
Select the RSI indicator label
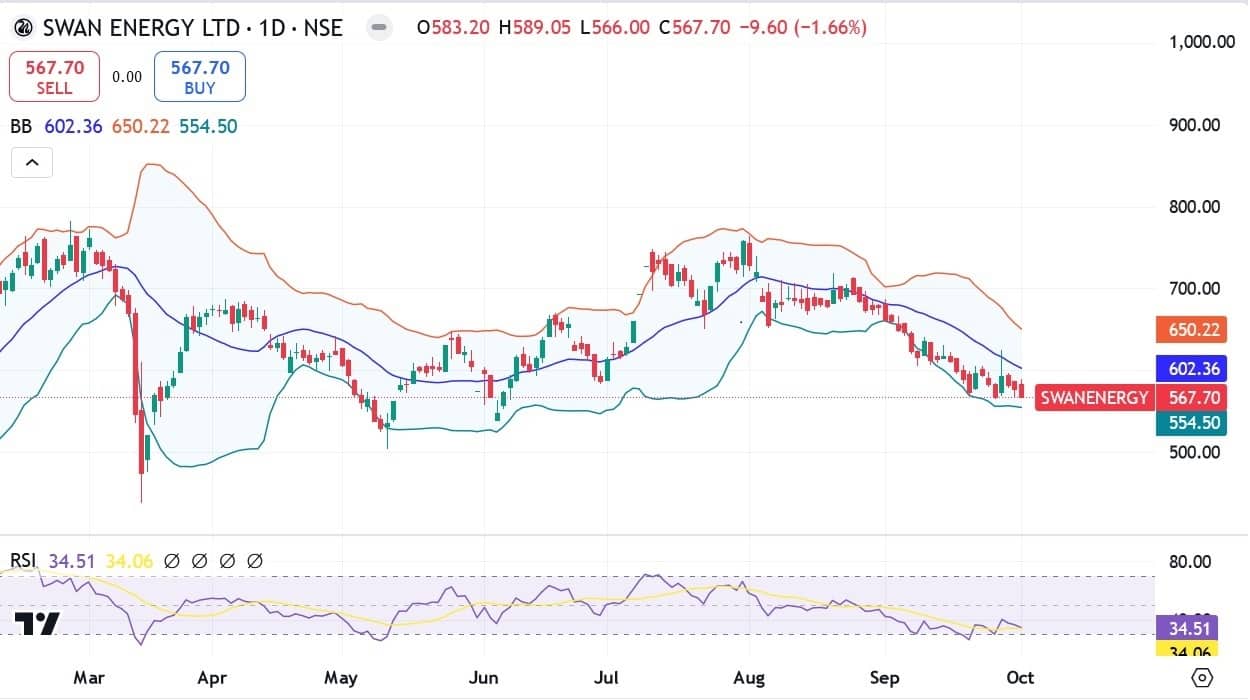coord(25,561)
